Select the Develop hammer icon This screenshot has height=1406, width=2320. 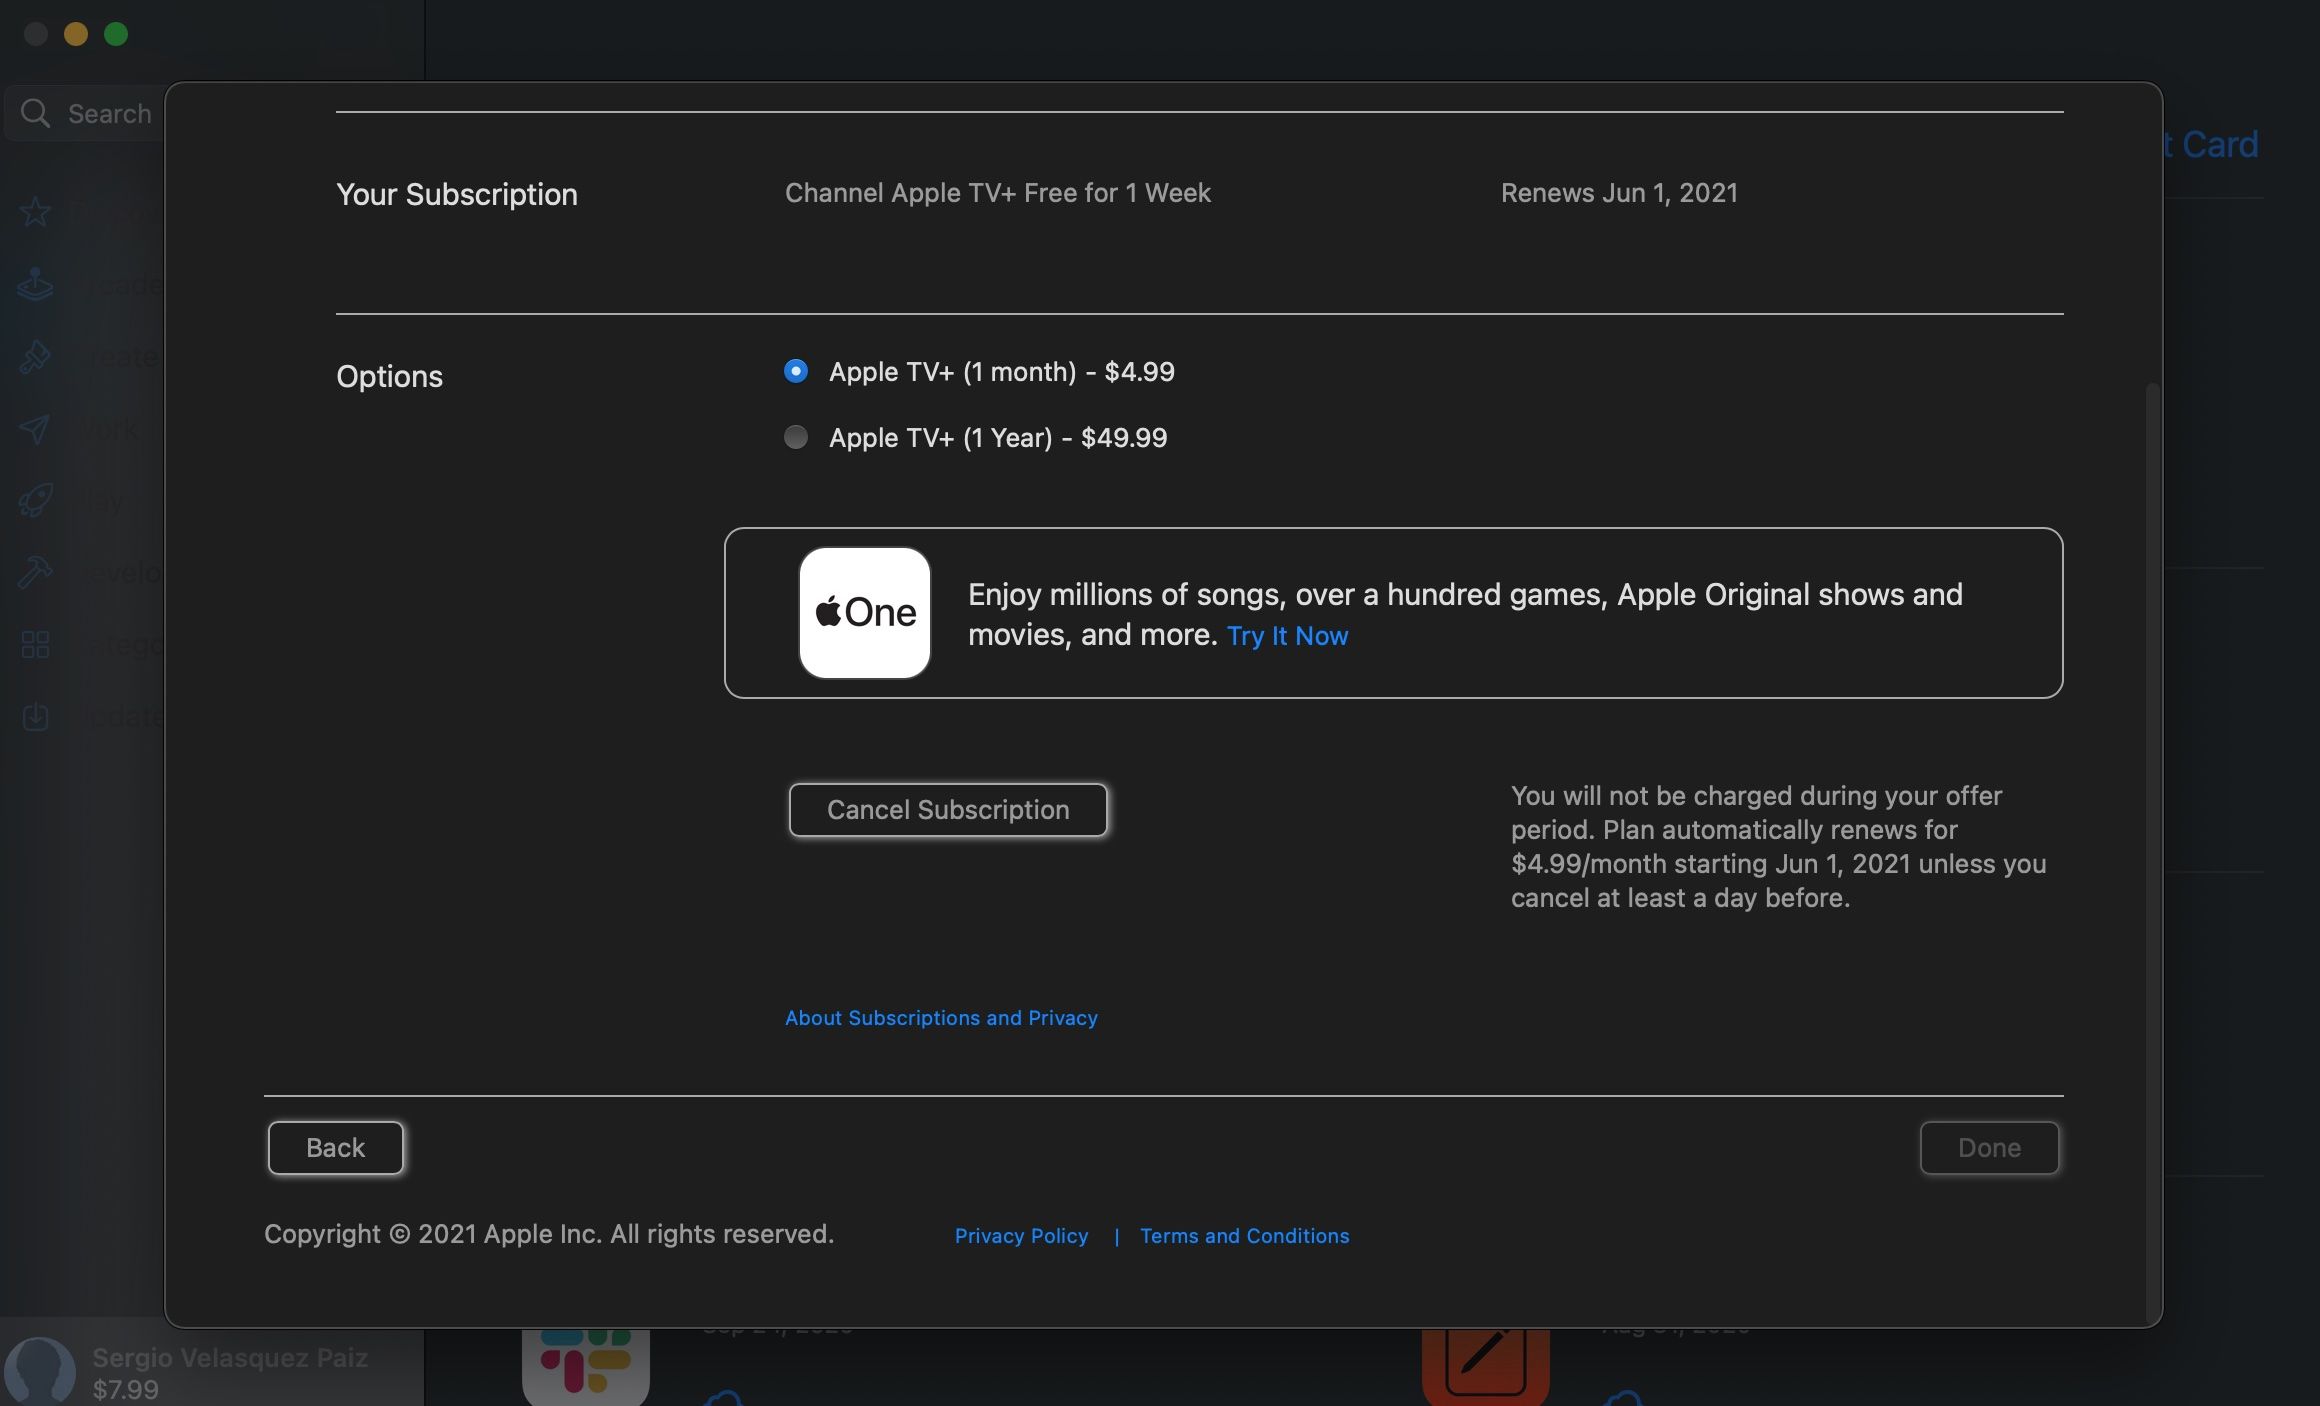click(x=35, y=572)
